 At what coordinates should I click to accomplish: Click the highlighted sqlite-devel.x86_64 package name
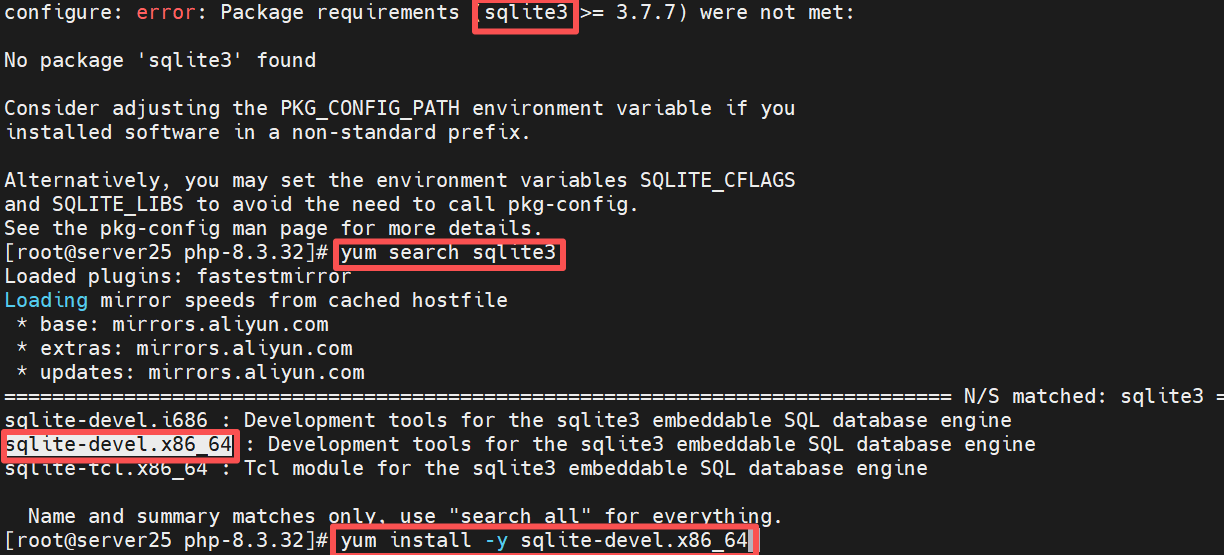pos(119,444)
